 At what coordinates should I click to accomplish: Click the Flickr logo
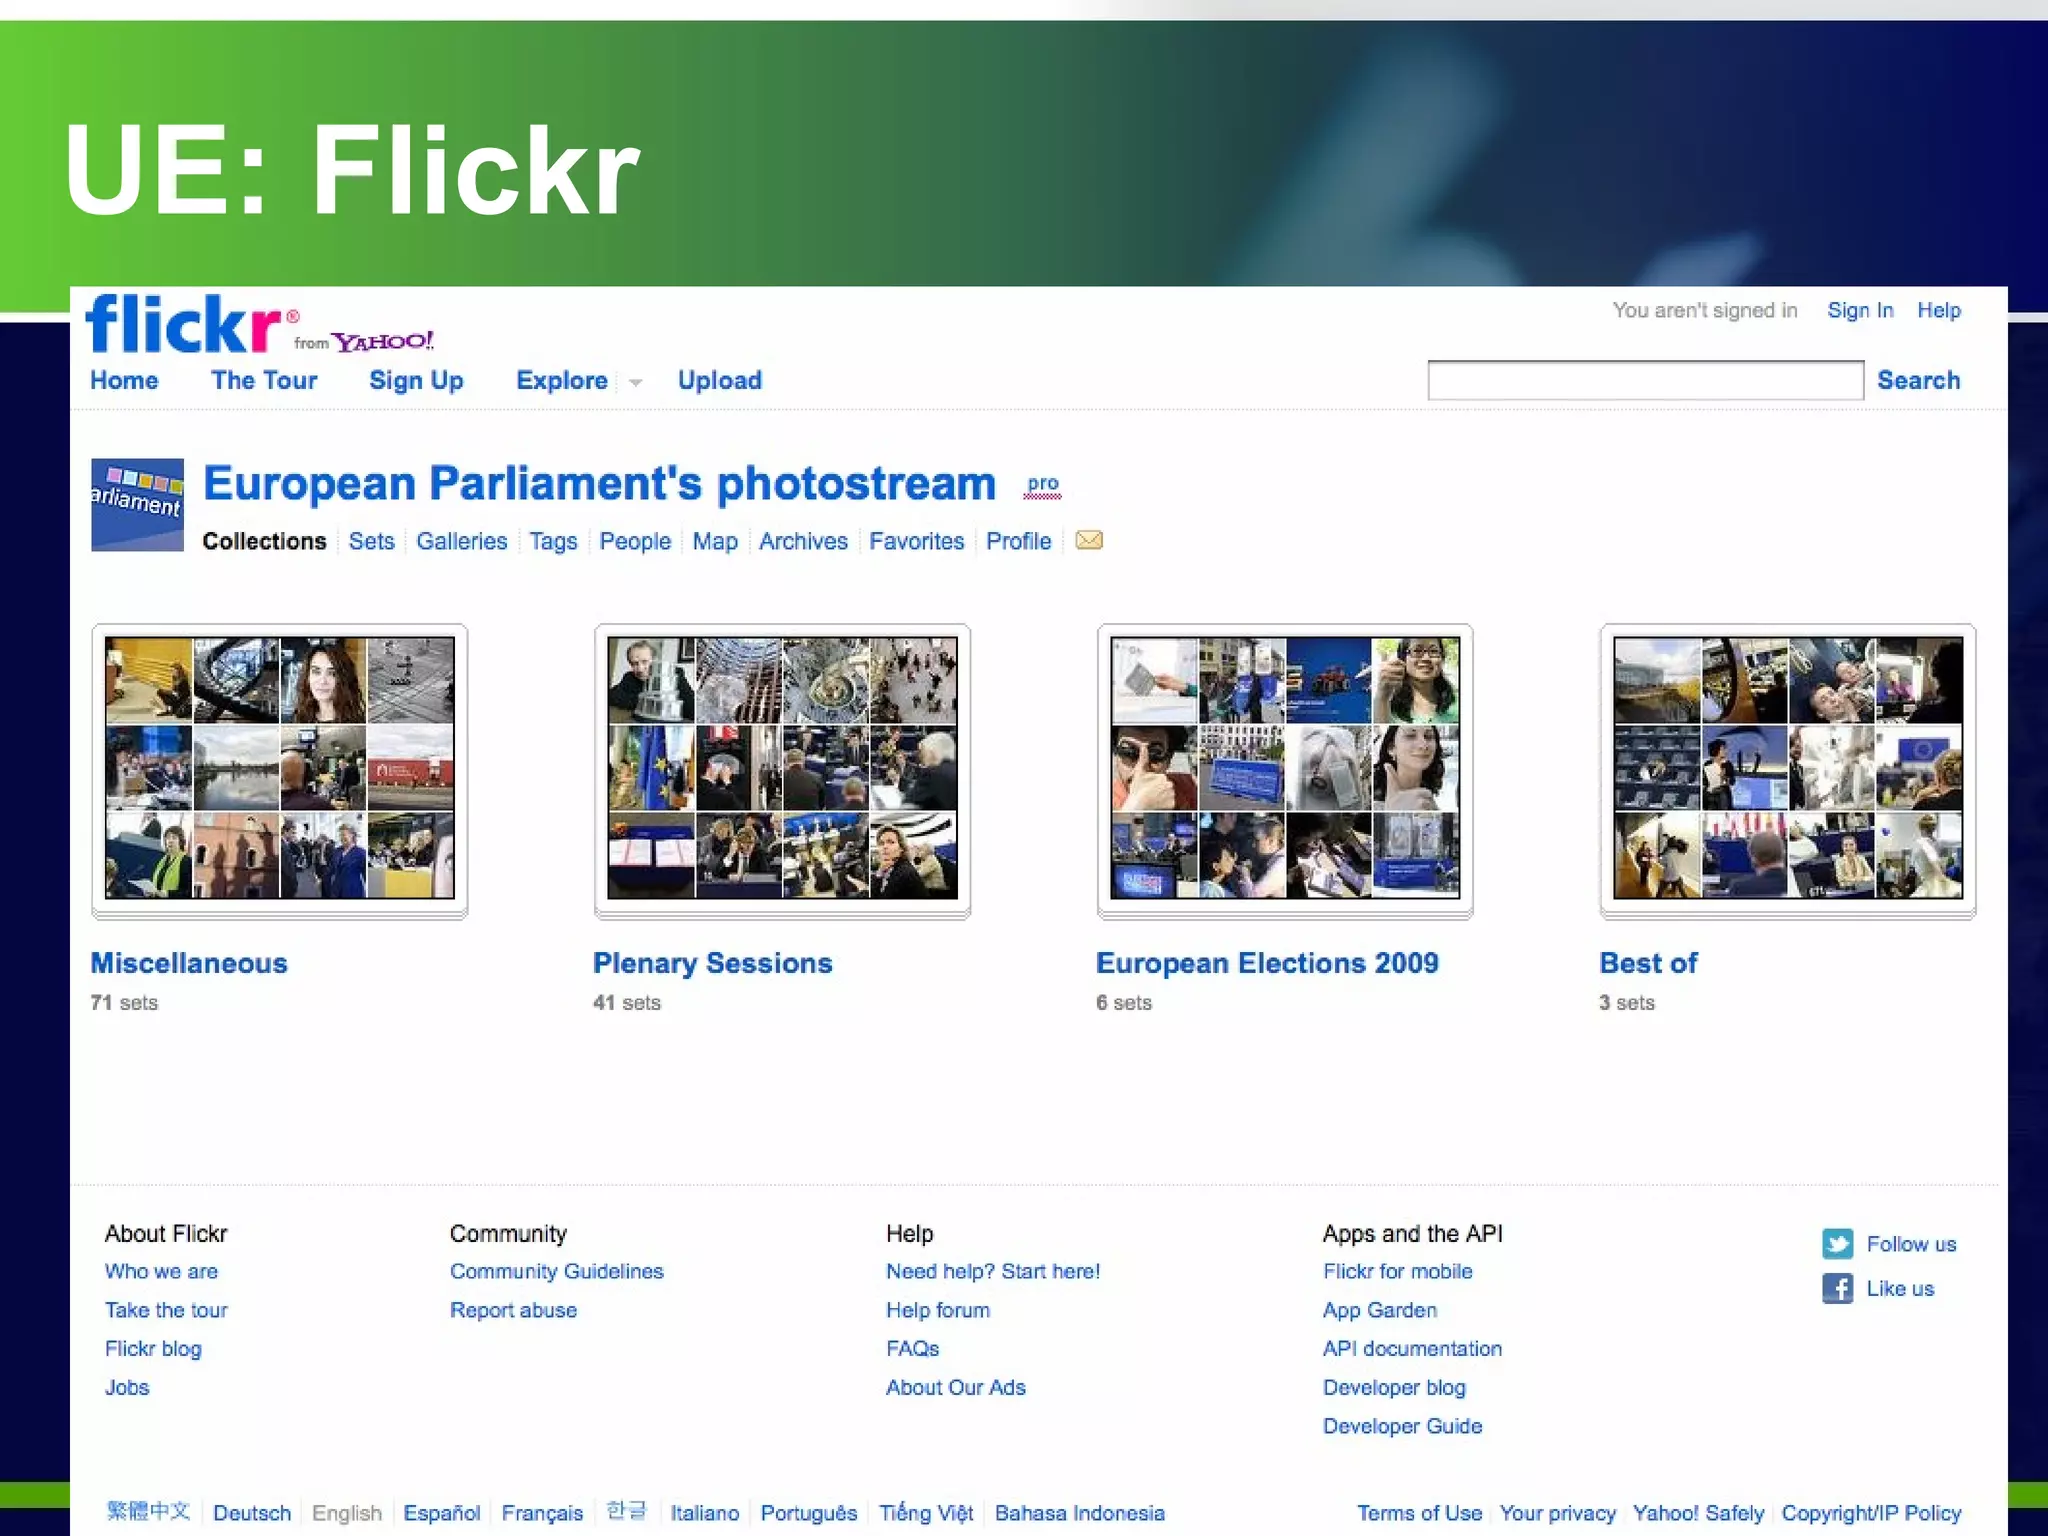[192, 322]
